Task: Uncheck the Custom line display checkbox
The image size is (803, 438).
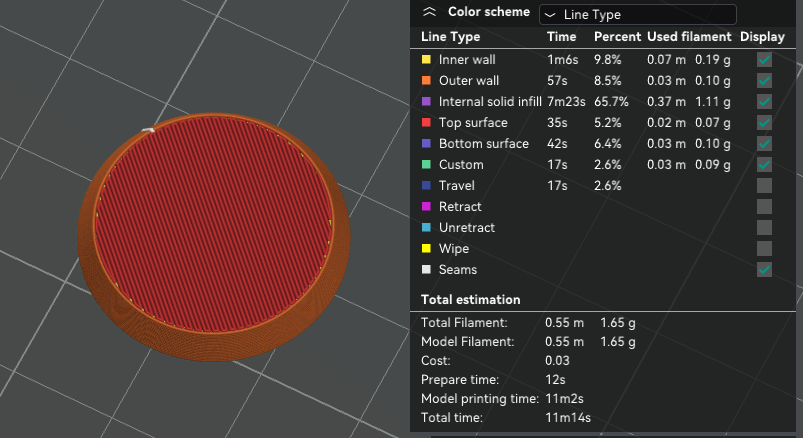Action: (x=764, y=165)
